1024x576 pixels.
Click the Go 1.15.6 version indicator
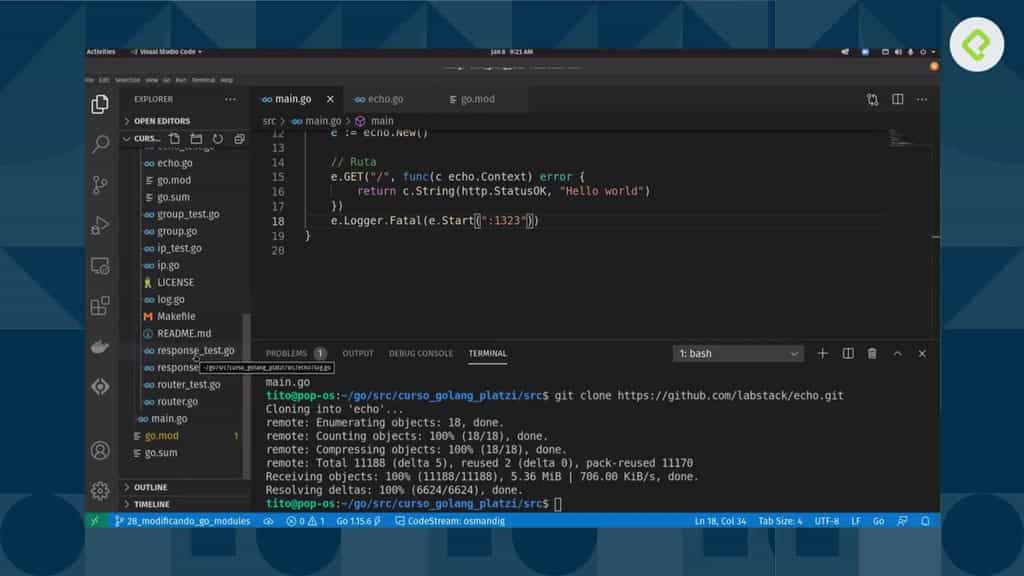[x=358, y=521]
